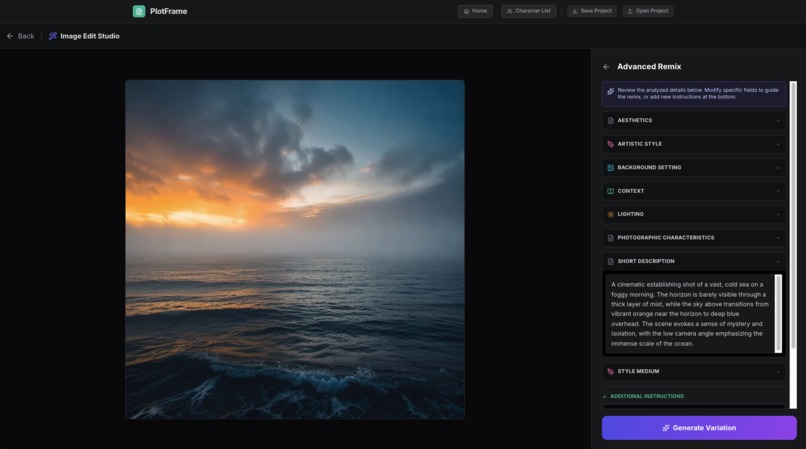Click the back arrow beside Advanced Remix
Image resolution: width=806 pixels, height=449 pixels.
(607, 67)
